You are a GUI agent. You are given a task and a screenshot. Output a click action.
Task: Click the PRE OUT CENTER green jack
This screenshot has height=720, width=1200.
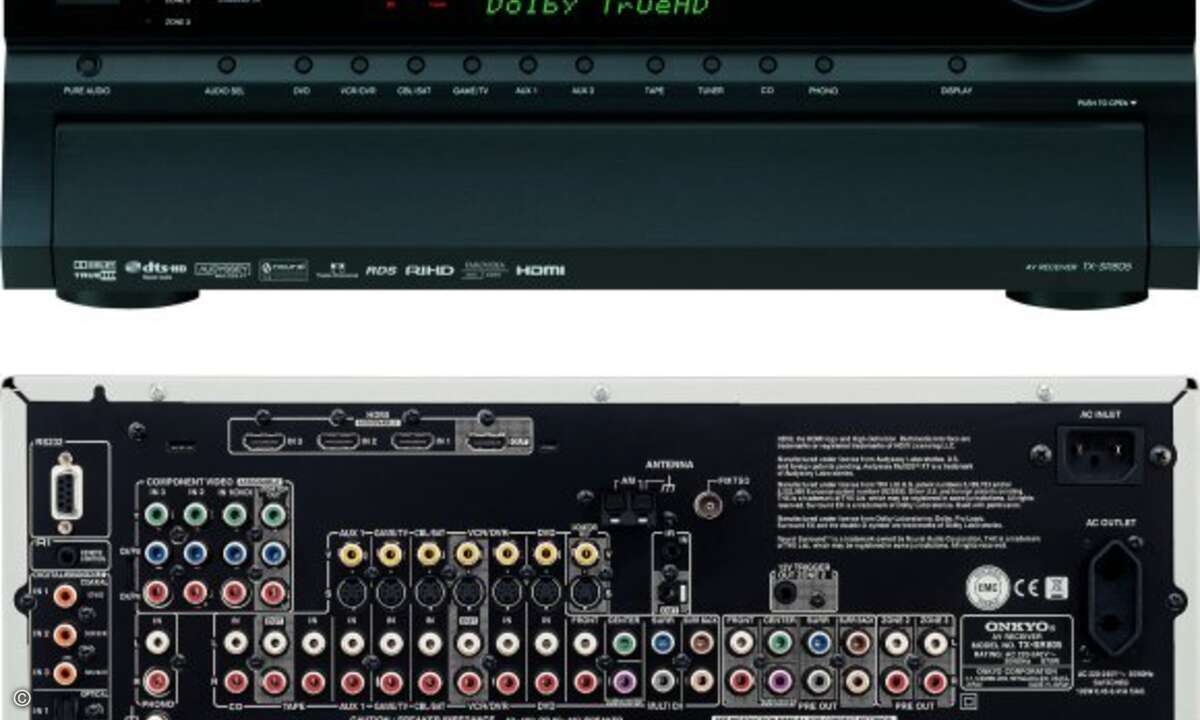click(780, 642)
